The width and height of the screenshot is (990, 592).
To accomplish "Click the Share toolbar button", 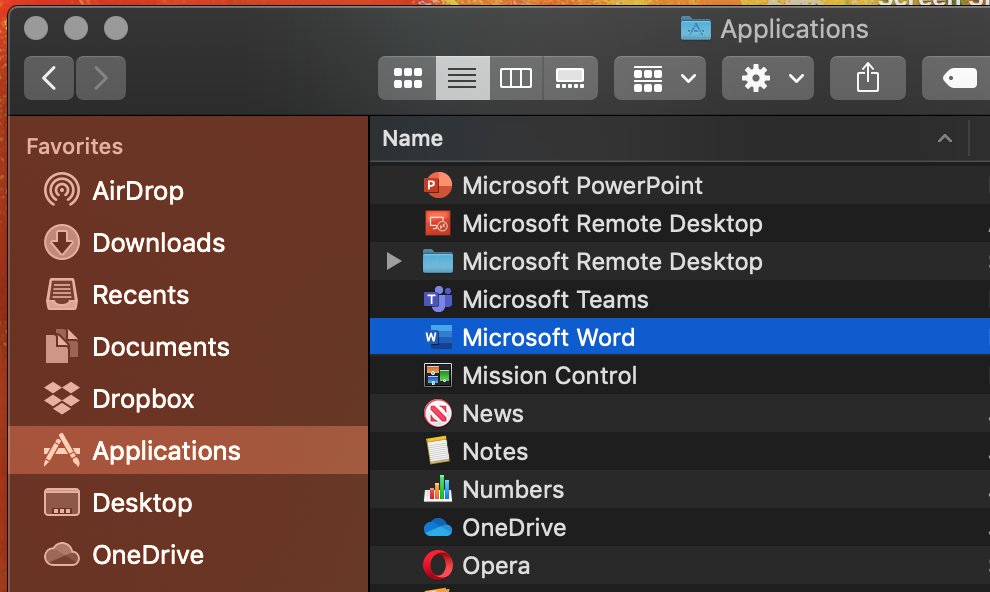I will pyautogui.click(x=868, y=78).
